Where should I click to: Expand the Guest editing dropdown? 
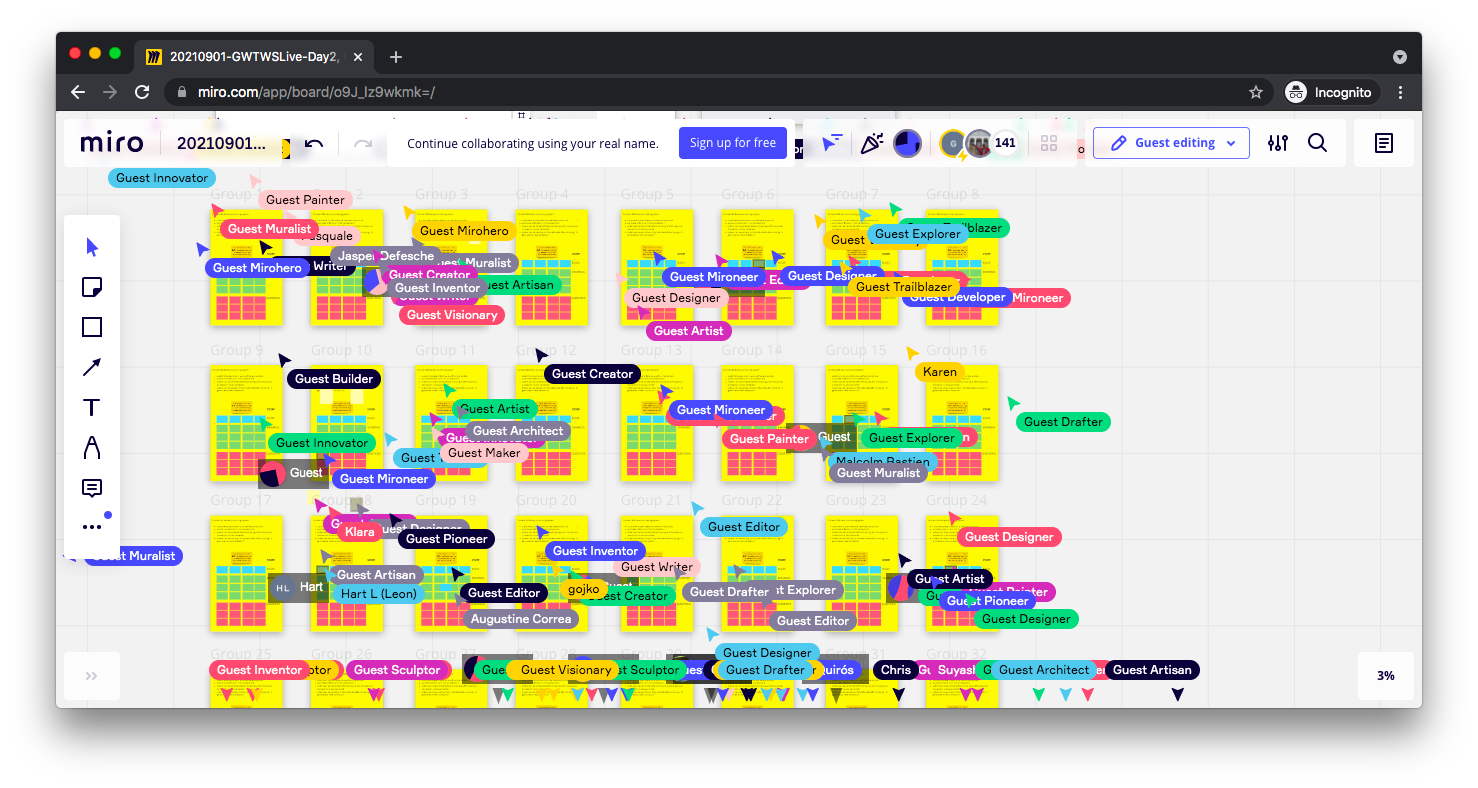pyautogui.click(x=1171, y=143)
